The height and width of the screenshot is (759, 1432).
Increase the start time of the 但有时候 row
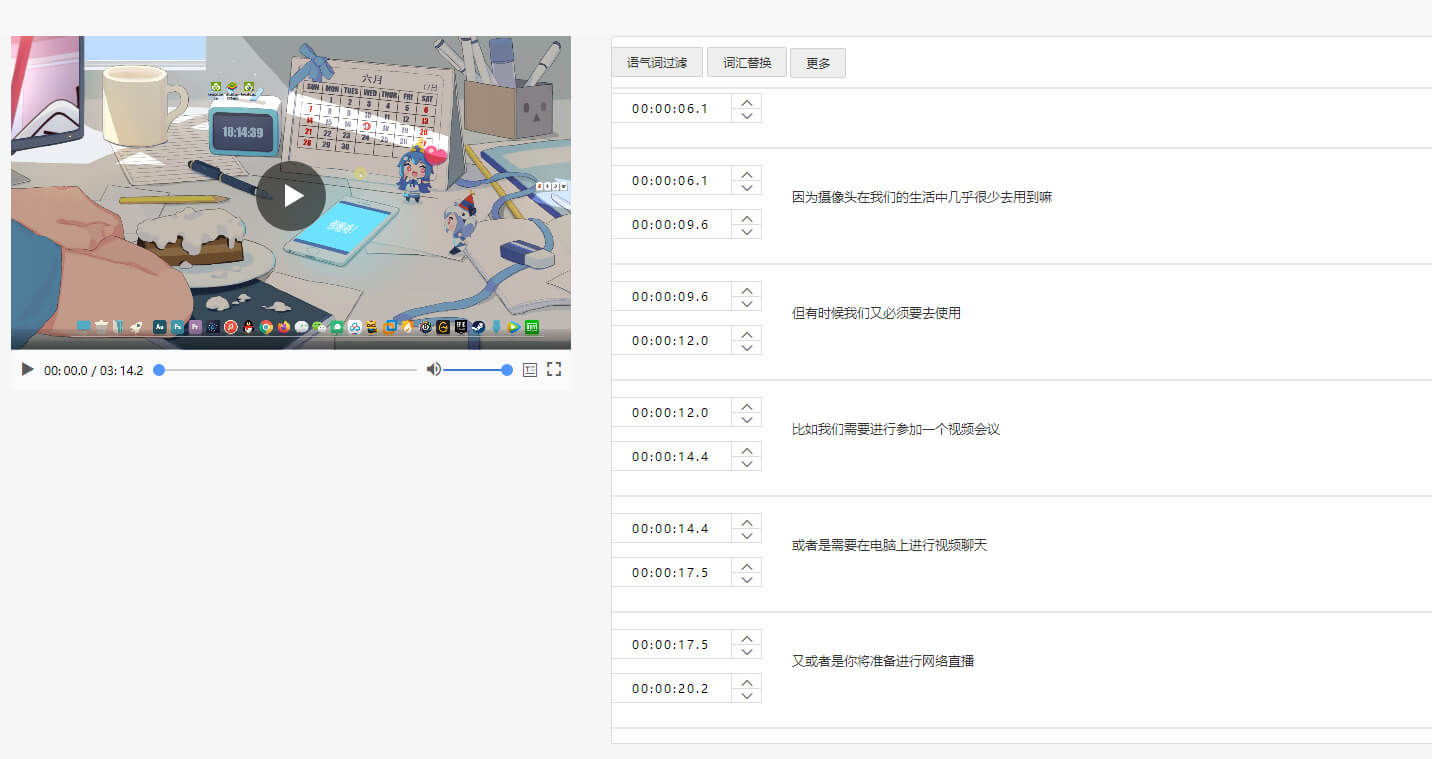click(747, 290)
